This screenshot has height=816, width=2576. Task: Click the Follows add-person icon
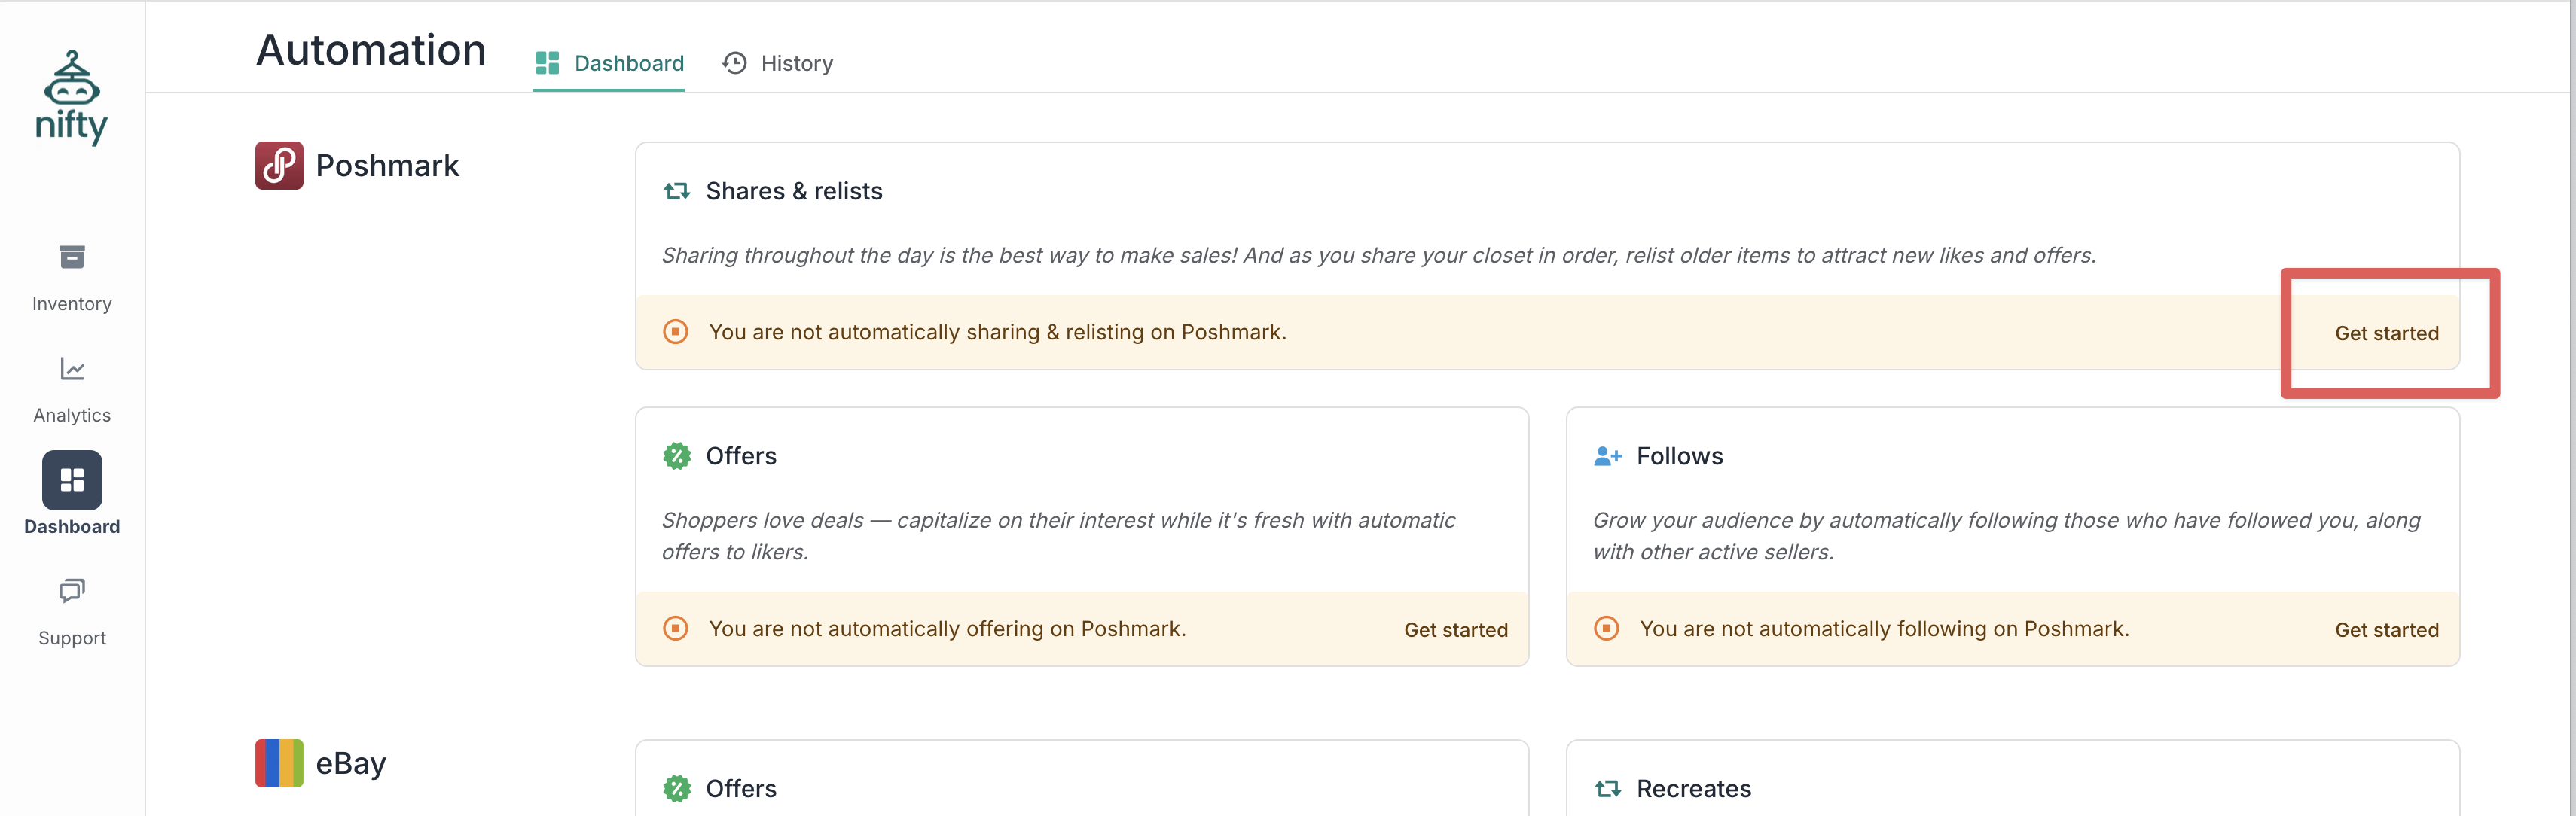click(x=1607, y=456)
